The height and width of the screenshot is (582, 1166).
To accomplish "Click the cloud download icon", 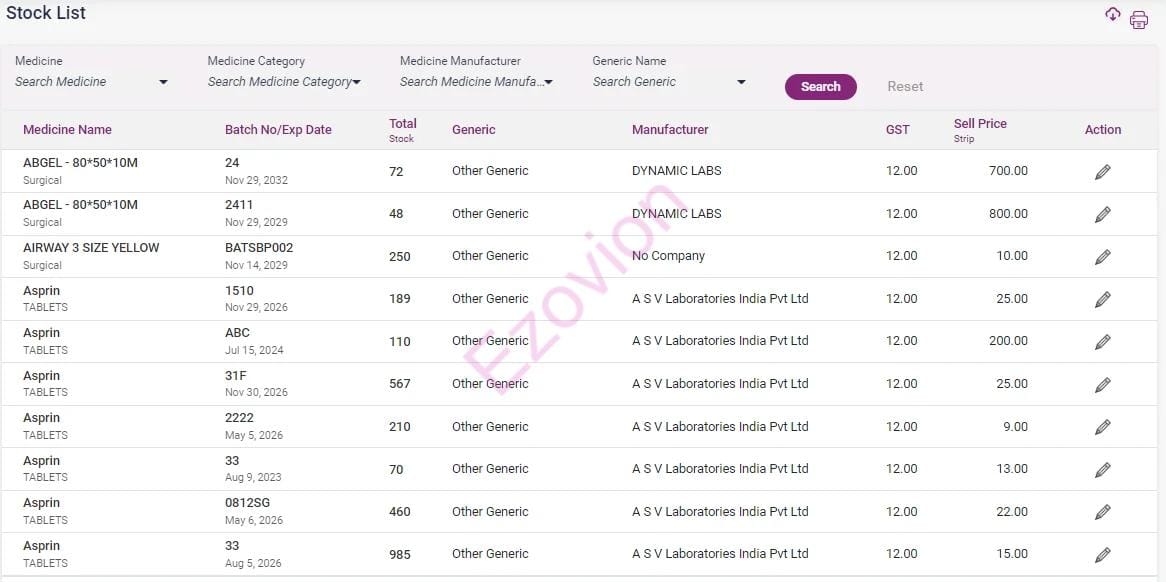I will point(1113,14).
